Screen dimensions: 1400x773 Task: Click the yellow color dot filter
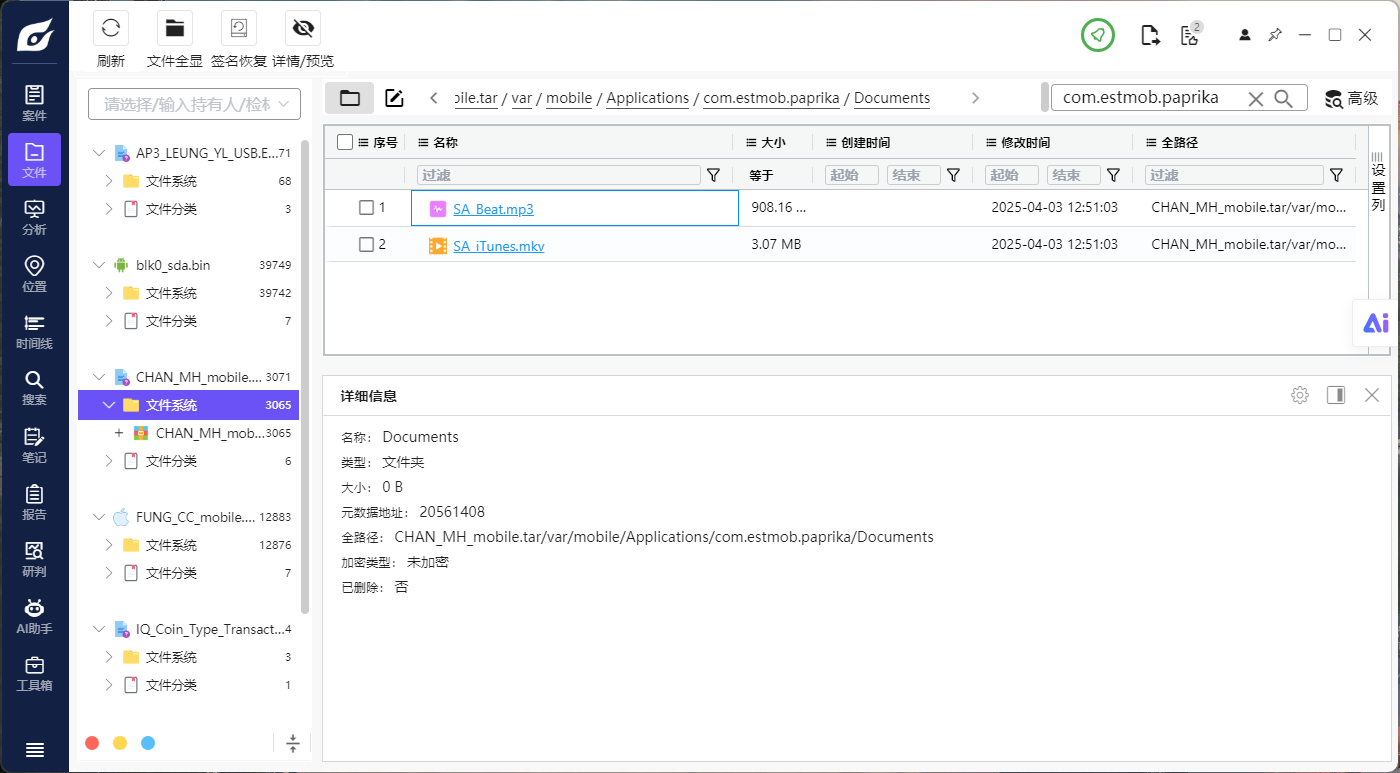point(120,743)
